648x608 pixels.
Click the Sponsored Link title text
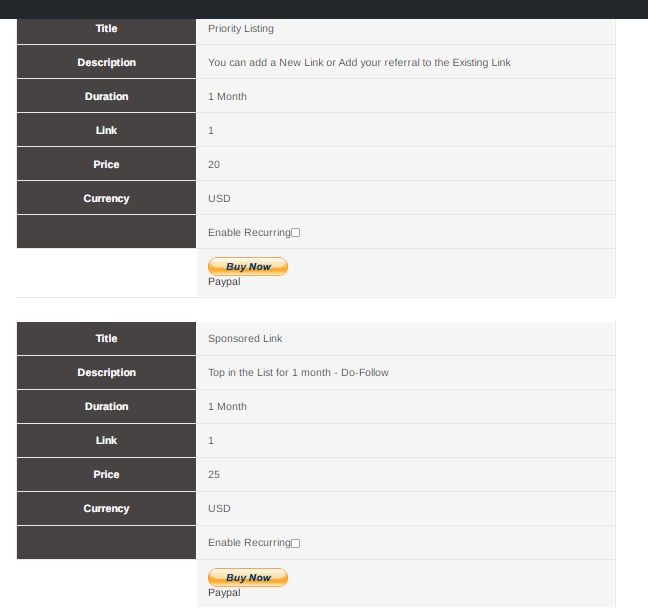245,339
